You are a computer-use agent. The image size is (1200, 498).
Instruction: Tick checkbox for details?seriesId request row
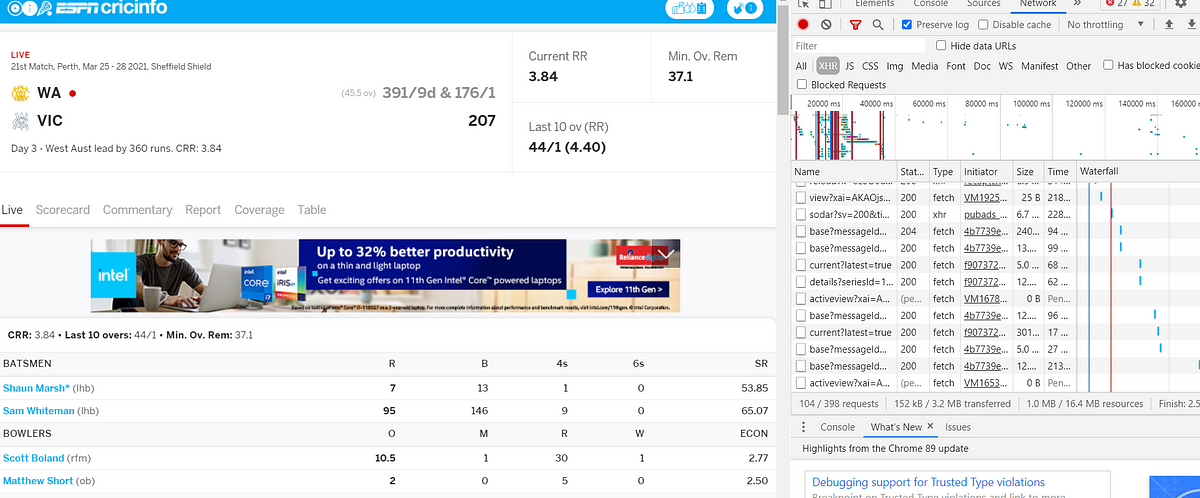(801, 282)
